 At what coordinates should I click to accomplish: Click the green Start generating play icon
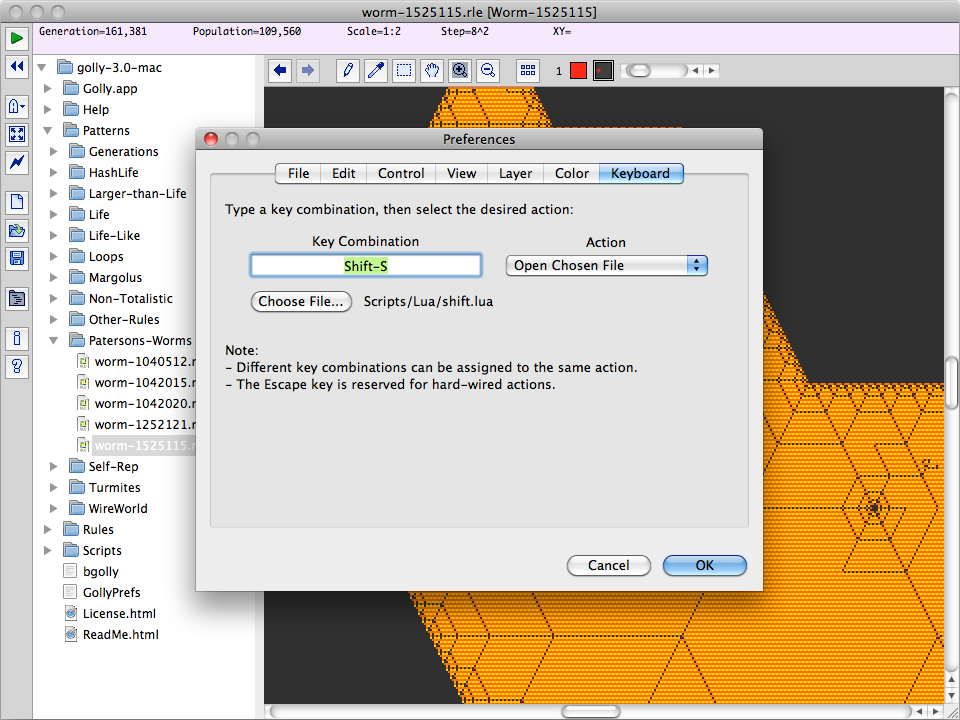point(17,38)
